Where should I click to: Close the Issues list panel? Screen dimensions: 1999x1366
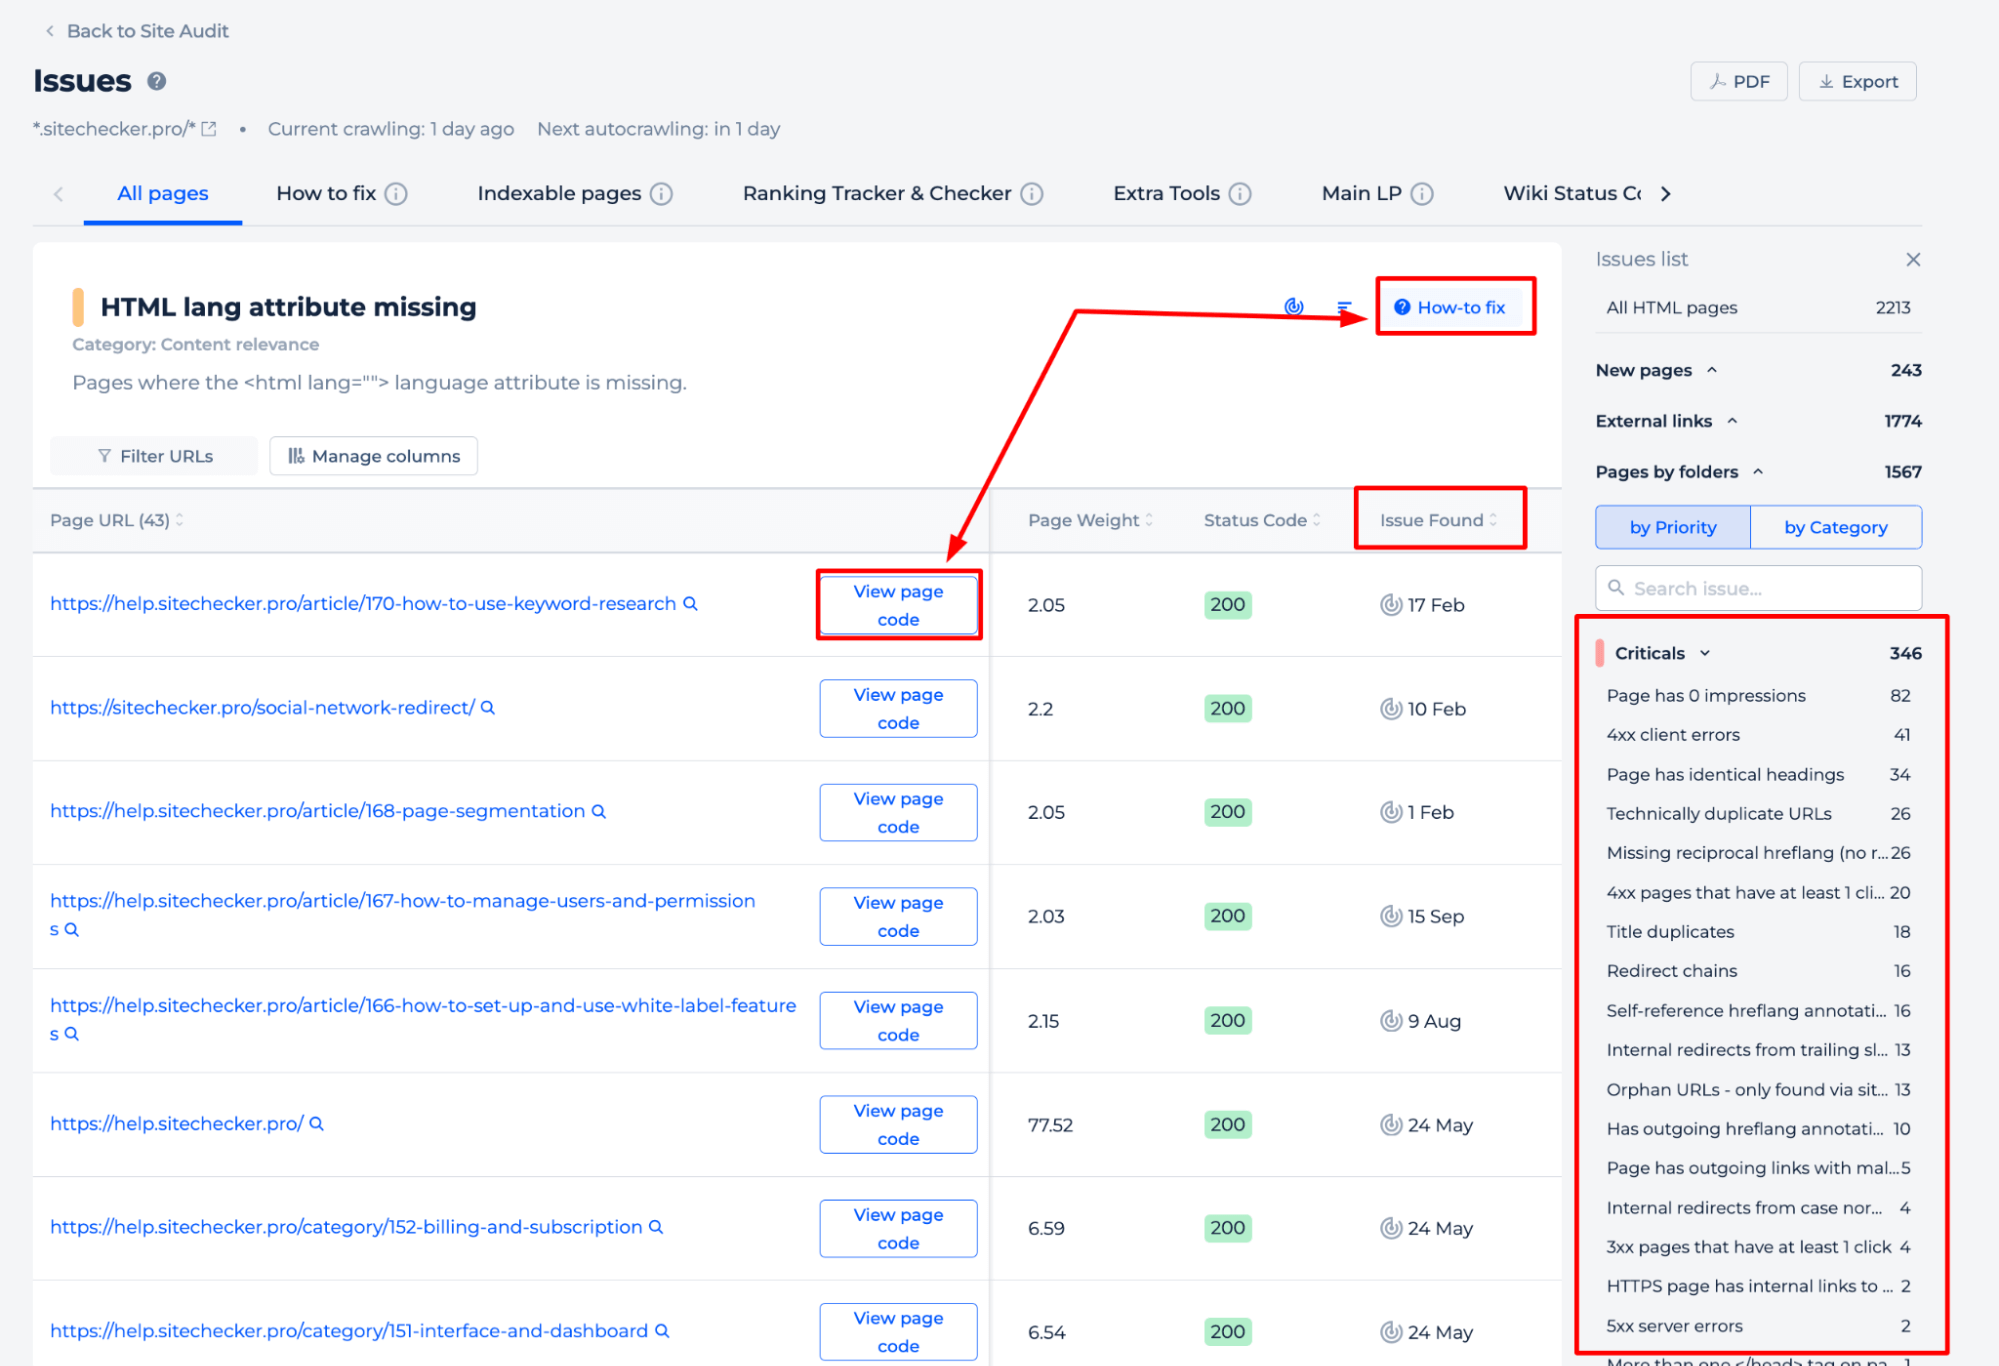pos(1912,260)
